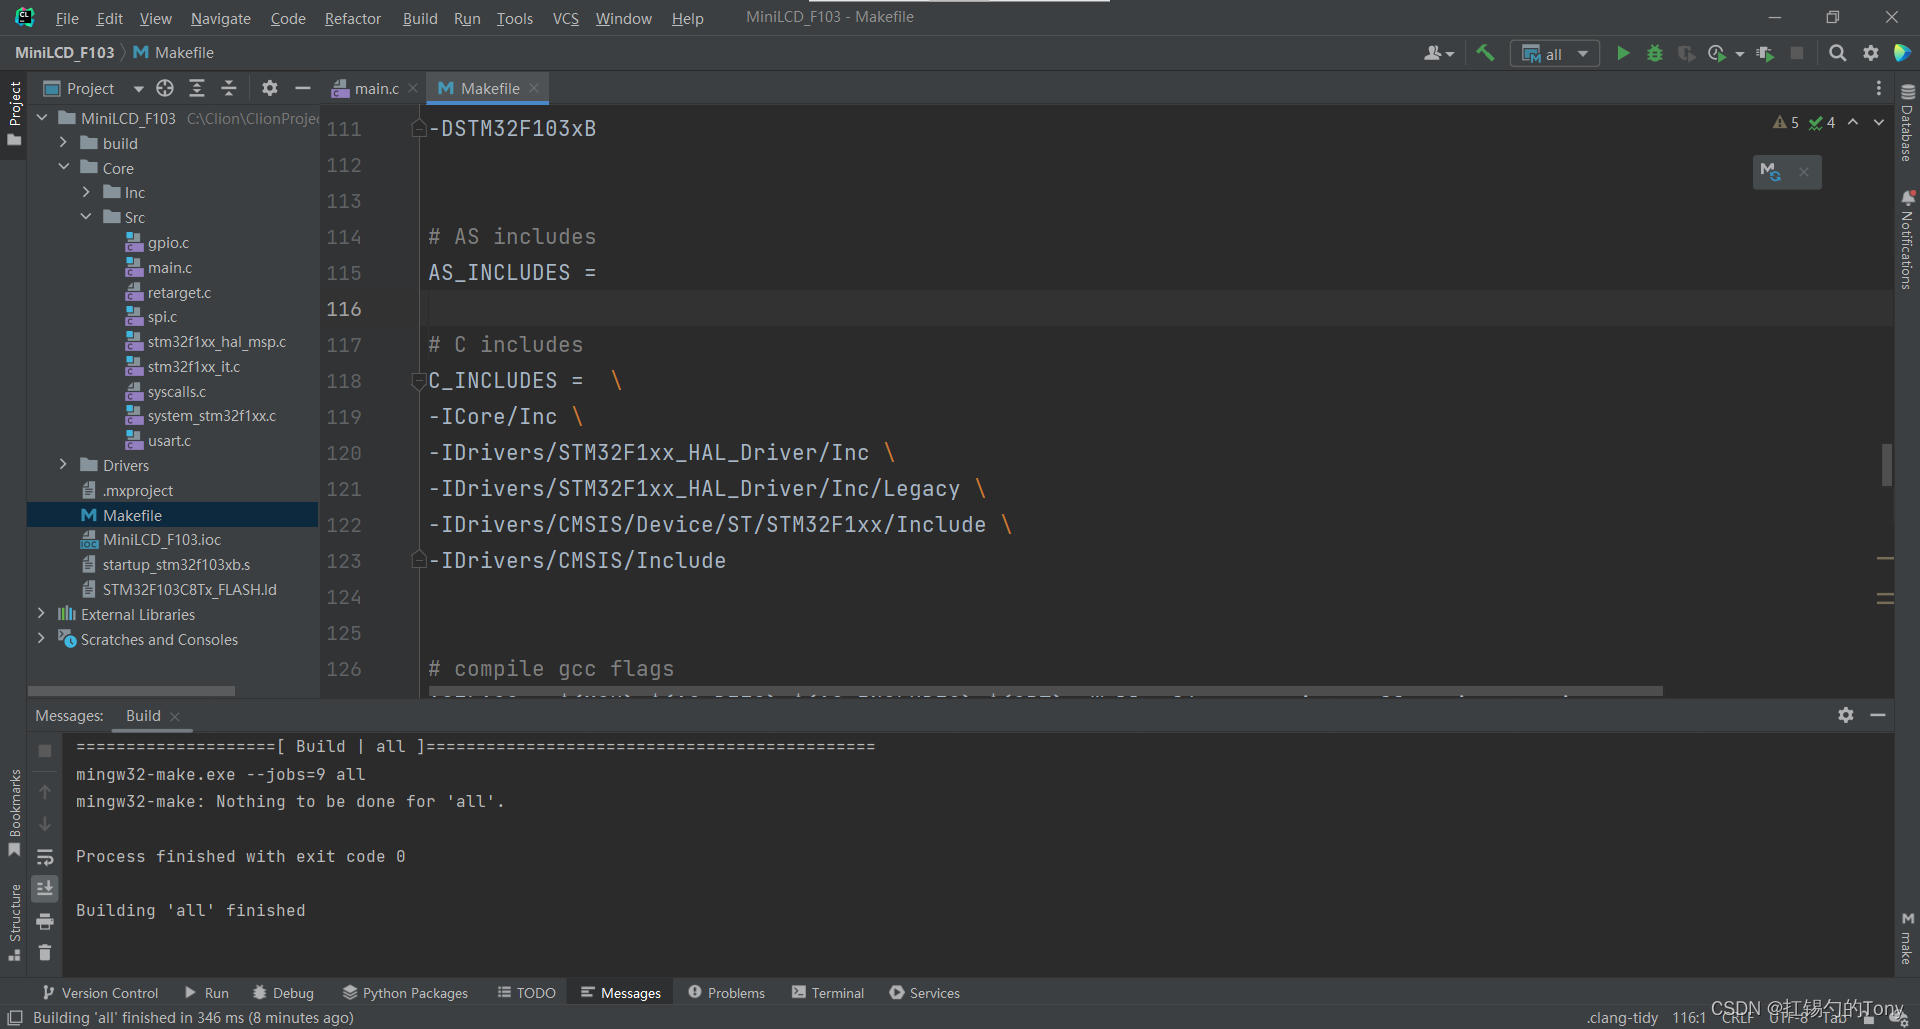The image size is (1920, 1029).
Task: Expand the External Libraries node
Action: [x=41, y=614]
